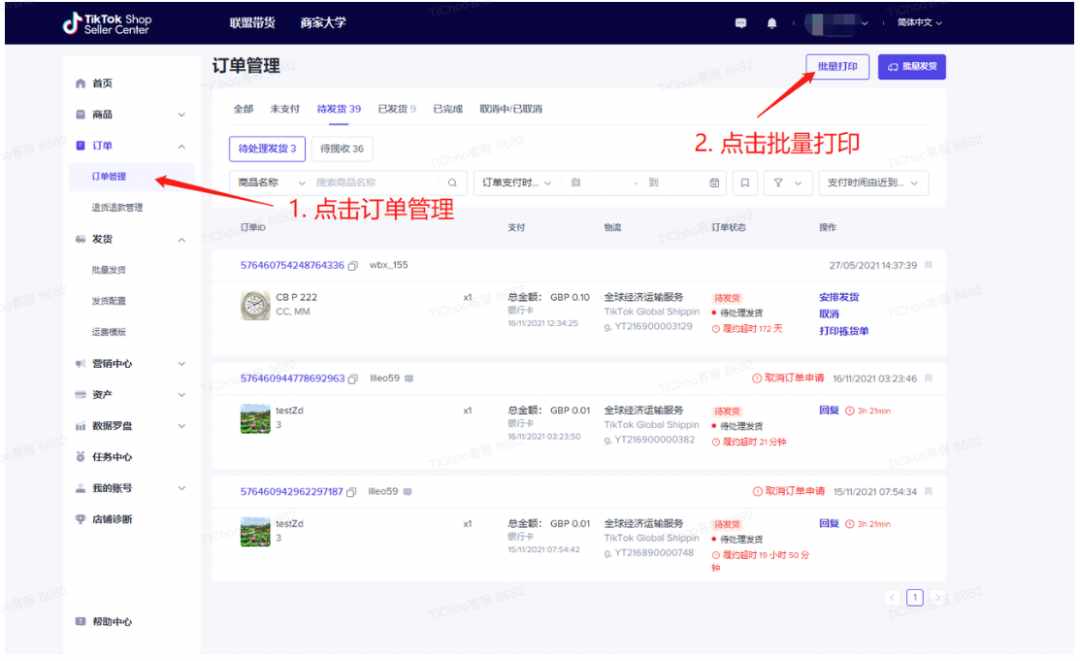Copy order ID 576460944778692963 using copy icon
1080x661 pixels.
[353, 379]
